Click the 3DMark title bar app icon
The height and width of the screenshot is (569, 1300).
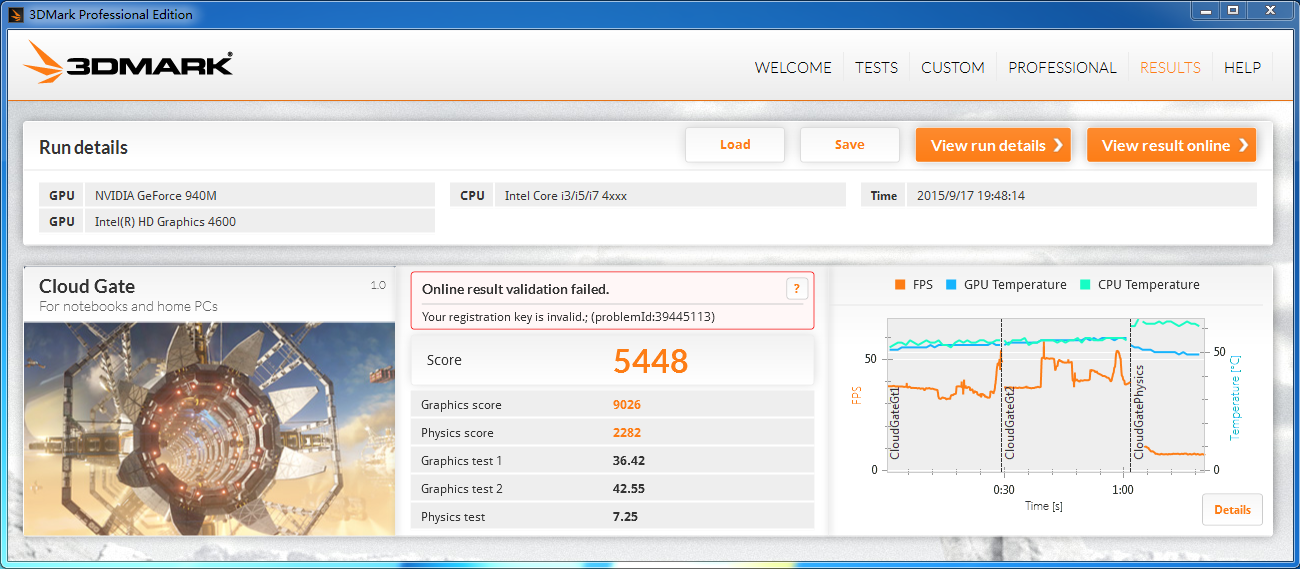[x=16, y=15]
